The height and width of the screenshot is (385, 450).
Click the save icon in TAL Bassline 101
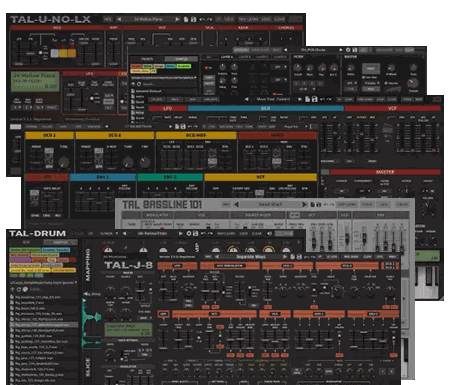click(319, 204)
